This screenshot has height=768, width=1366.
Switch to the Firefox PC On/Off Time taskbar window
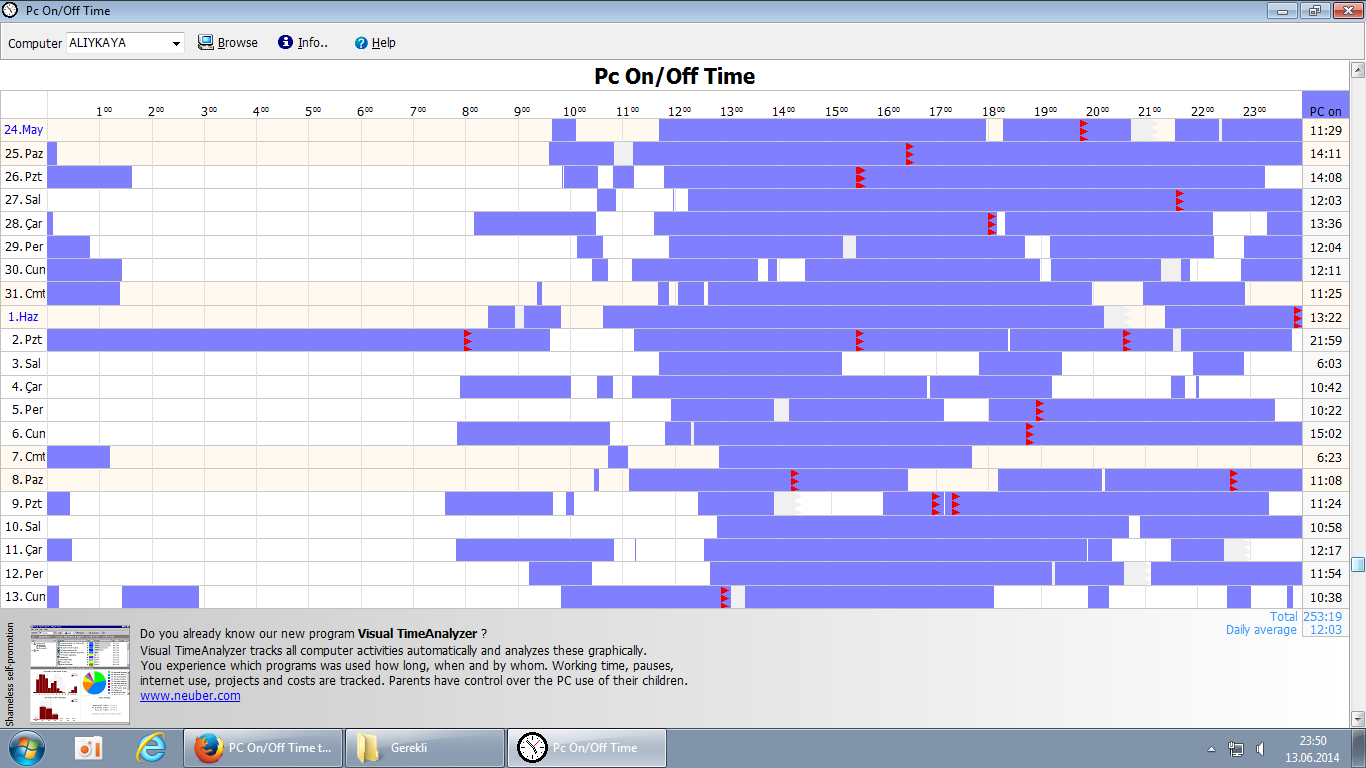(263, 748)
